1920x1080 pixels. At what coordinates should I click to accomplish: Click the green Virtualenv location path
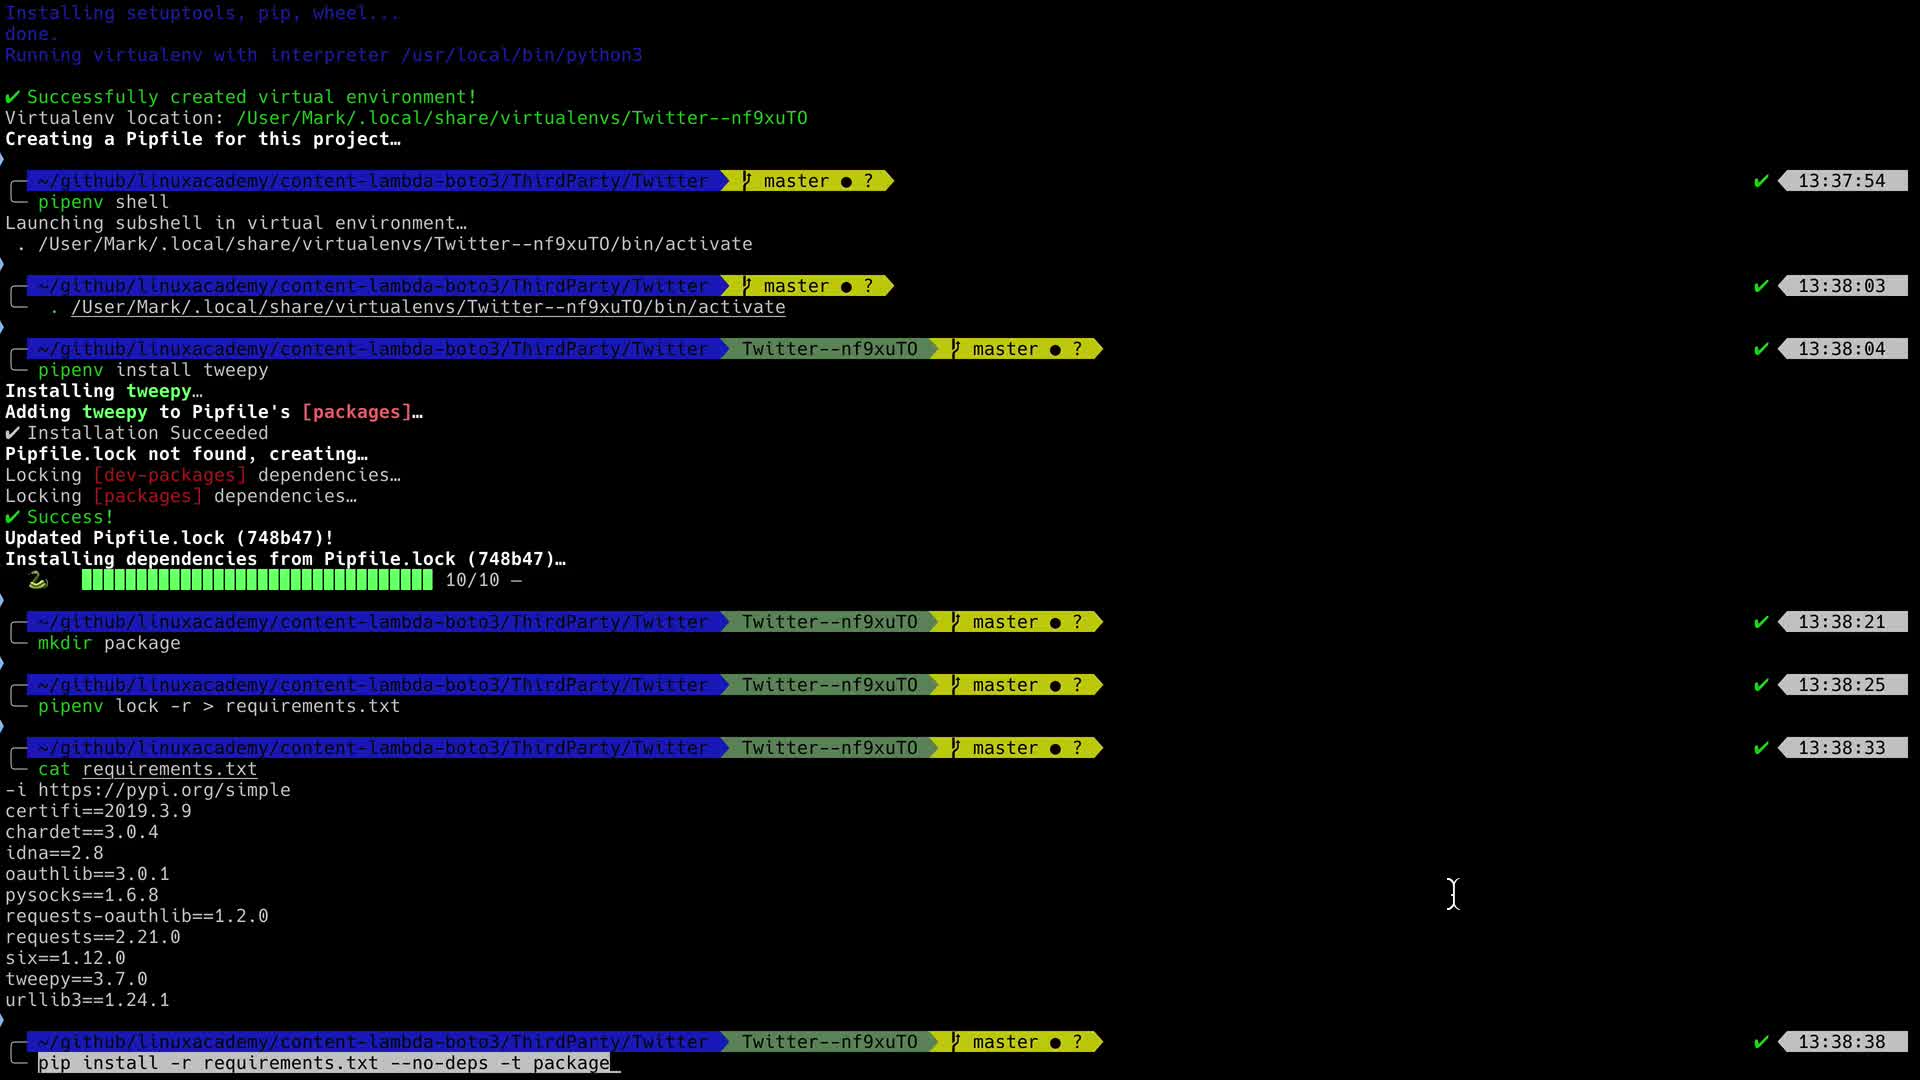[x=521, y=118]
